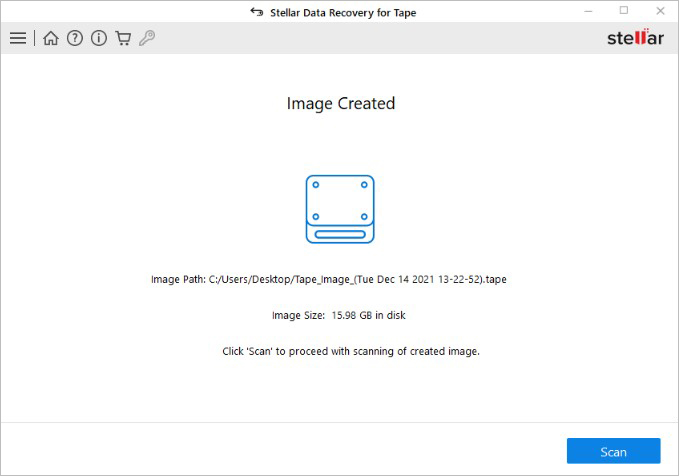Screen dimensions: 679x476
Task: Click the blue disk drive image icon
Action: click(340, 209)
